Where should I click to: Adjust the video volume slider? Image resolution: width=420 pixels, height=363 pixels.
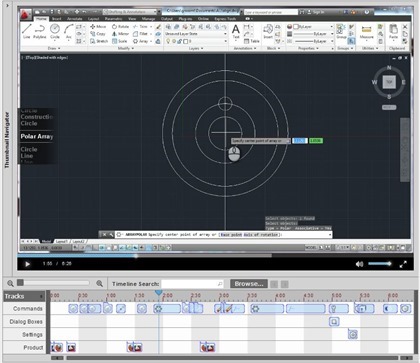380,264
